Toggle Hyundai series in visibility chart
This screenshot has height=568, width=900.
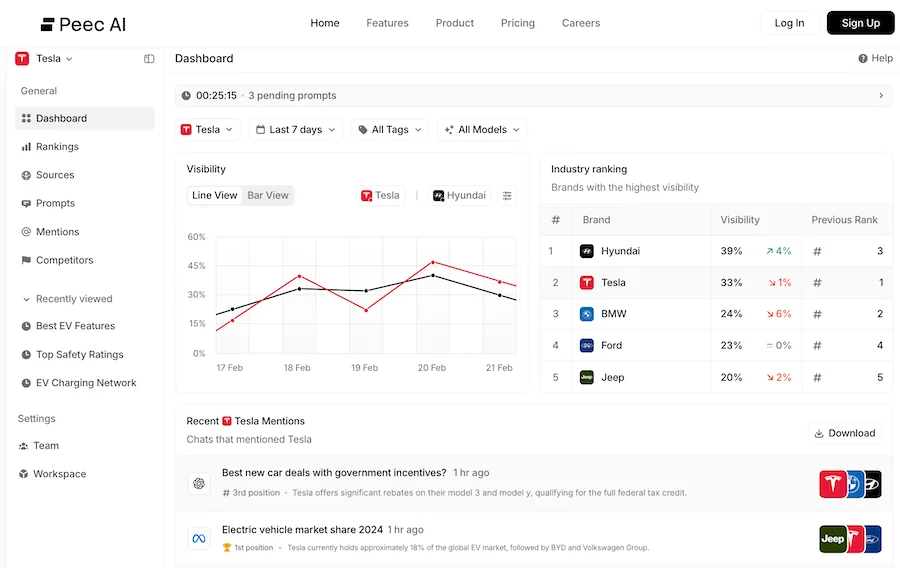[x=459, y=196]
